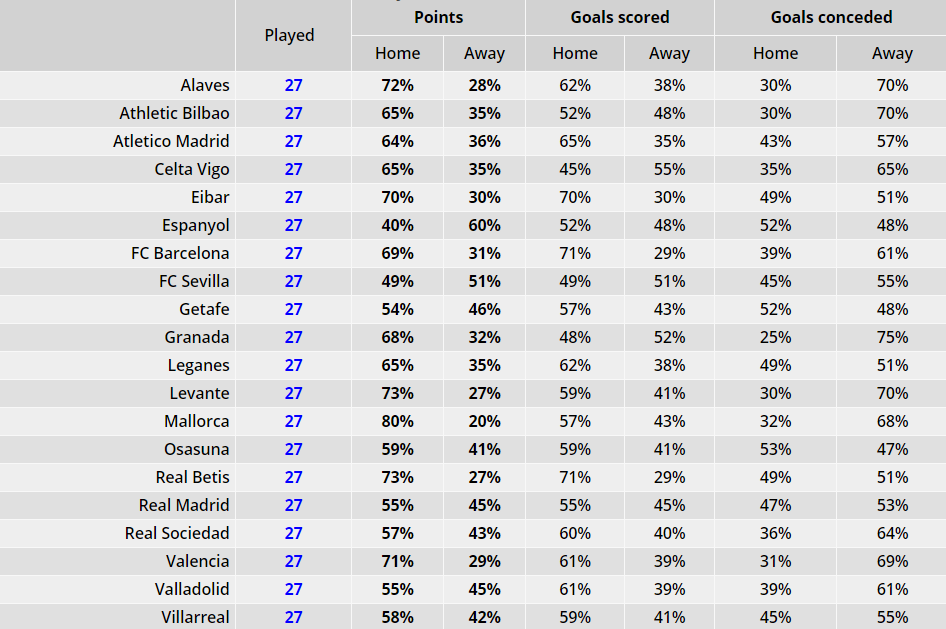Click Home header under Points
The image size is (946, 629).
(398, 53)
